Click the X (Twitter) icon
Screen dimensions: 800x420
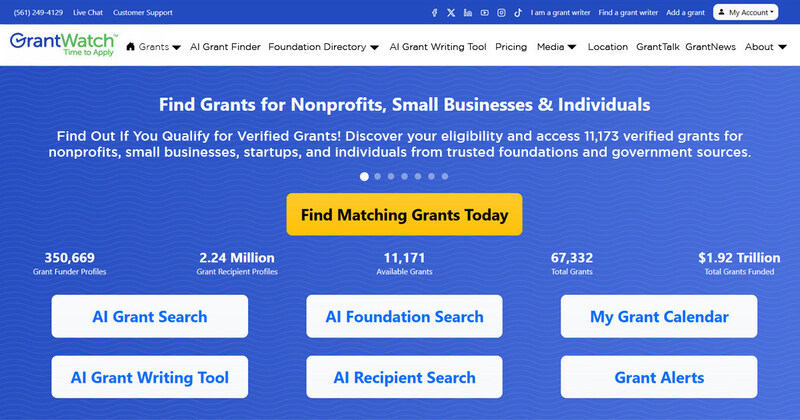tap(451, 13)
